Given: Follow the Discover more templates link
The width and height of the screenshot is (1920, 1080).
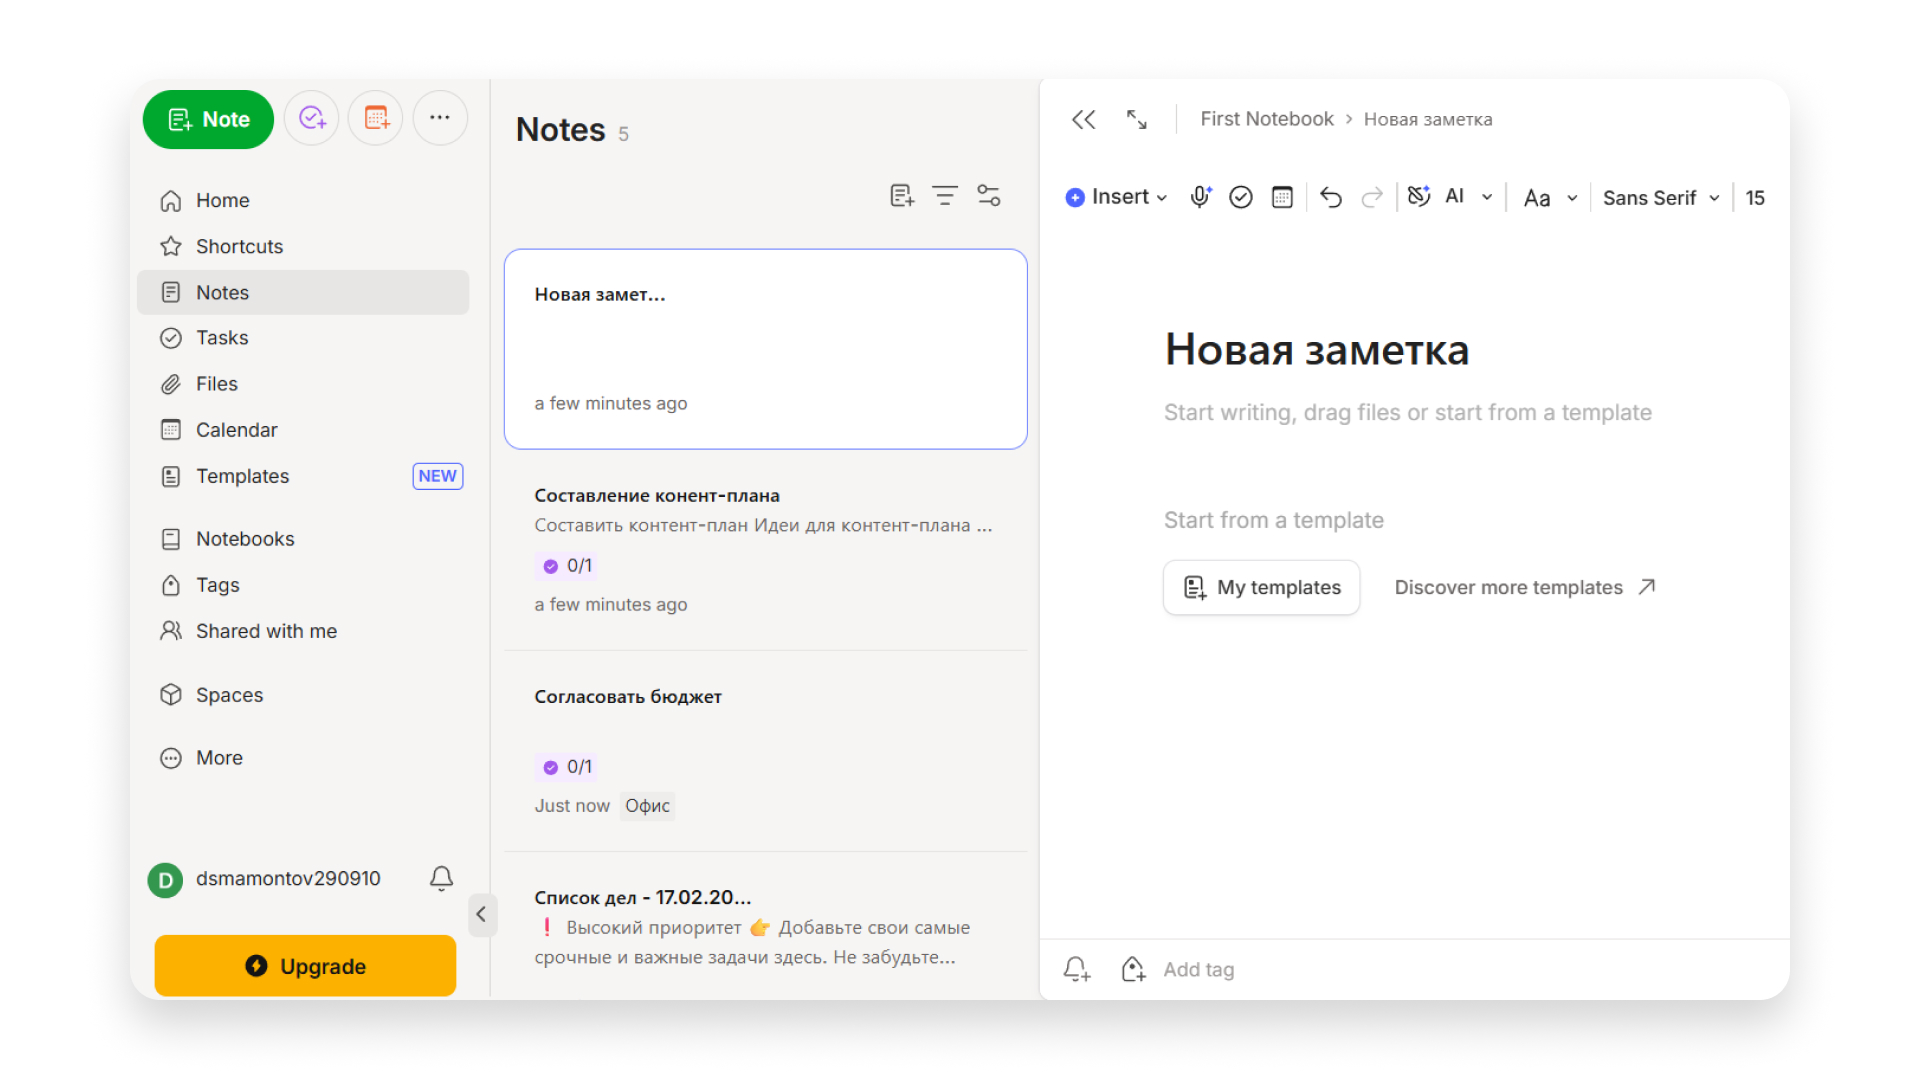Looking at the screenshot, I should 1508,587.
